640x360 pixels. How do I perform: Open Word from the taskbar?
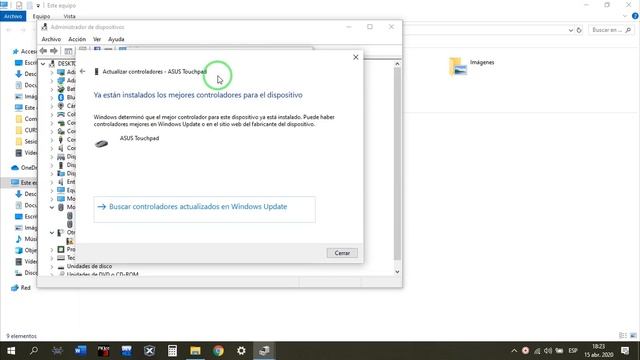[80, 351]
